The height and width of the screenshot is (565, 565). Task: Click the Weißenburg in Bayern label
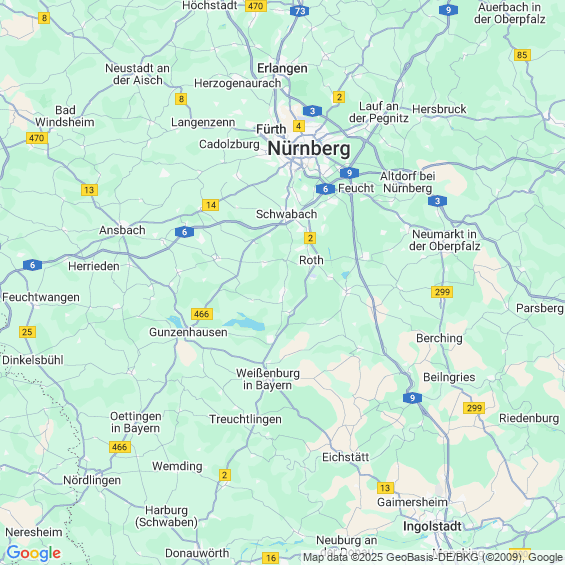(268, 379)
